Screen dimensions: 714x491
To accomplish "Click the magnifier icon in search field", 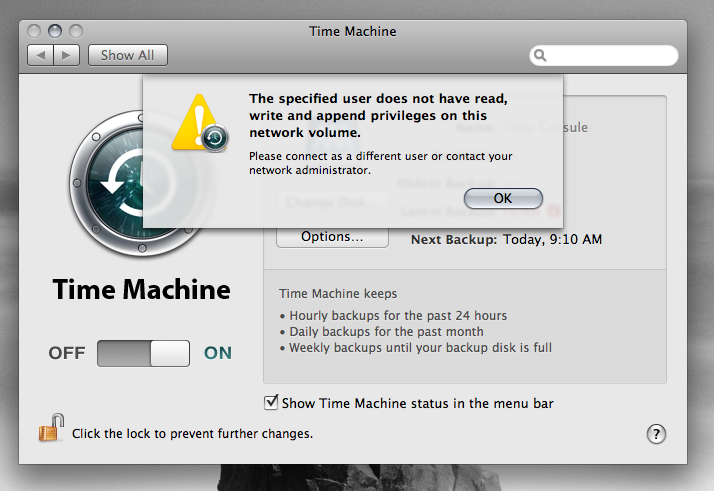I will [540, 55].
